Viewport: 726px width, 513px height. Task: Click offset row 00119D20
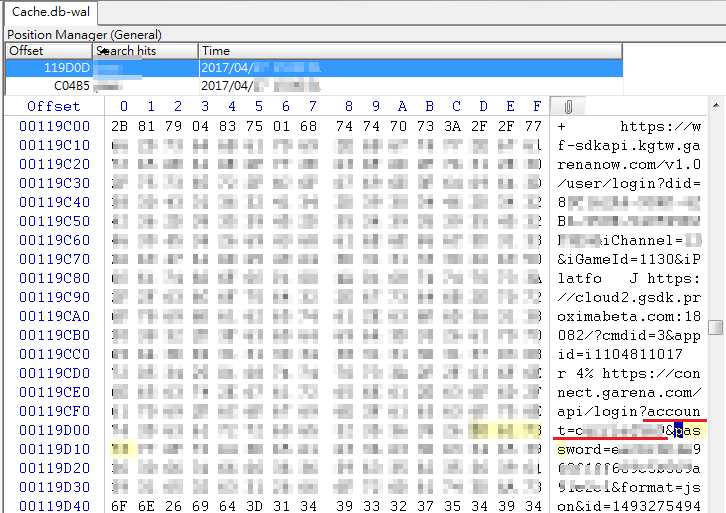[x=55, y=468]
